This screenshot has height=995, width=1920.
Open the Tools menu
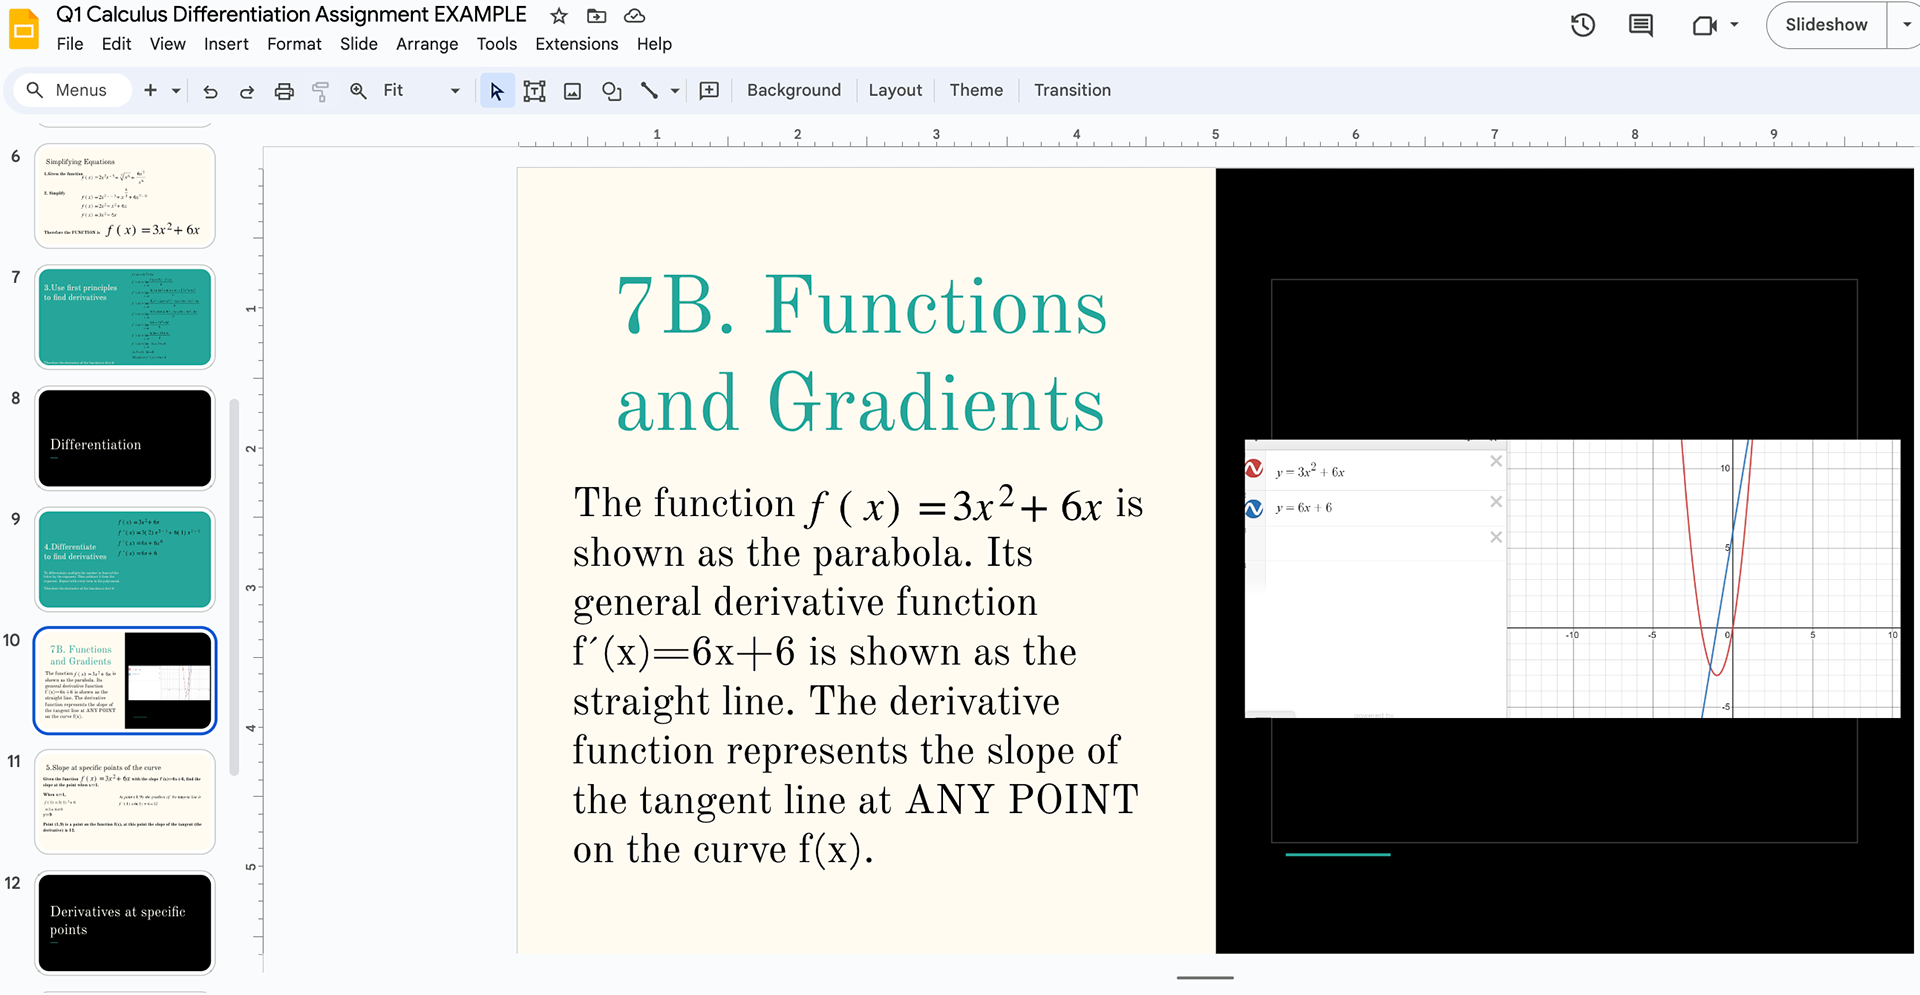(x=496, y=44)
